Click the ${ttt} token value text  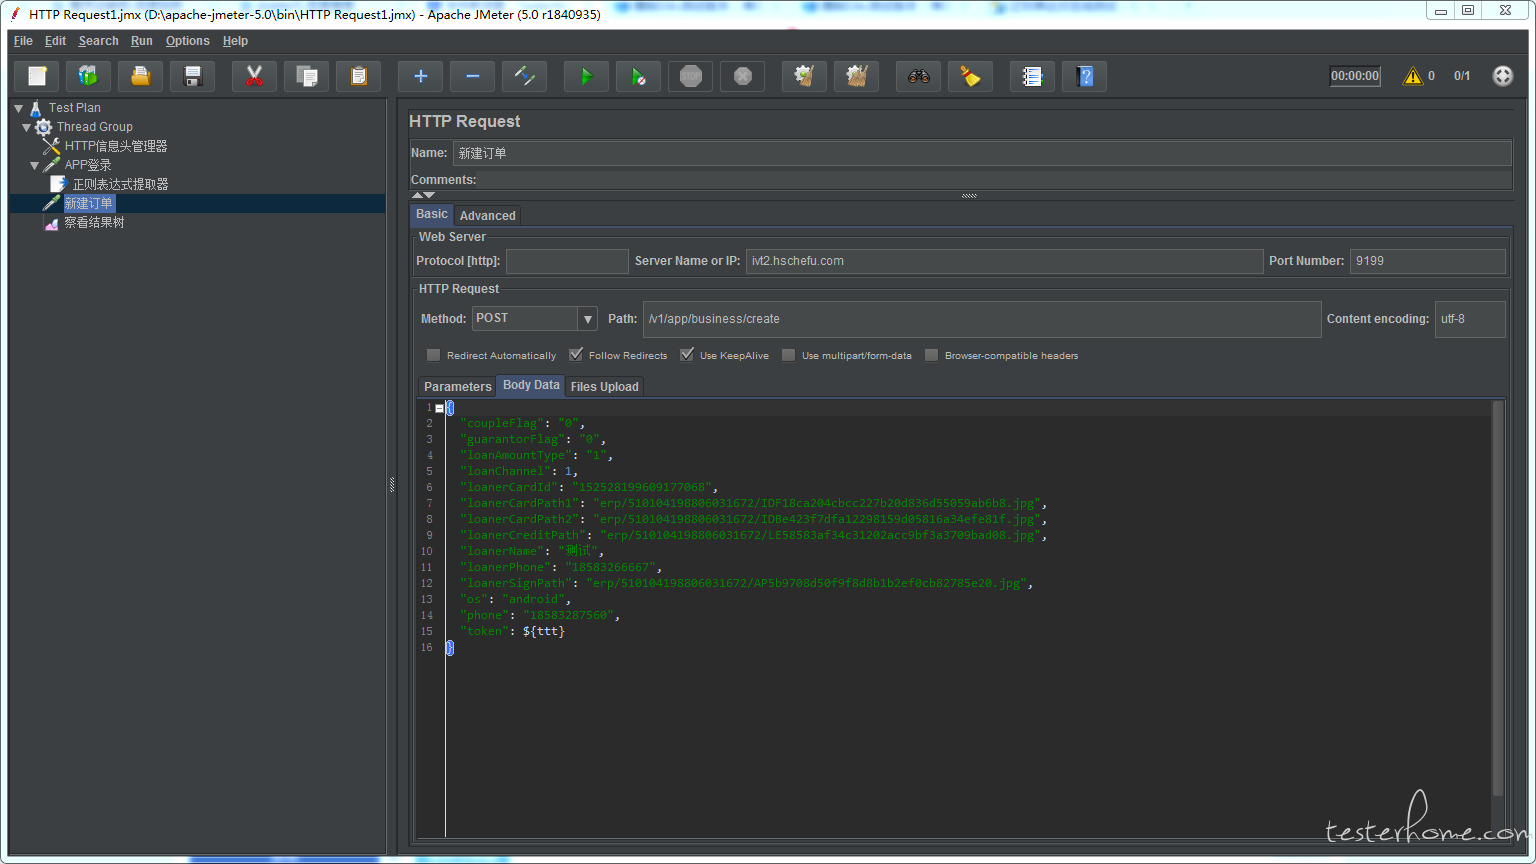(x=543, y=631)
